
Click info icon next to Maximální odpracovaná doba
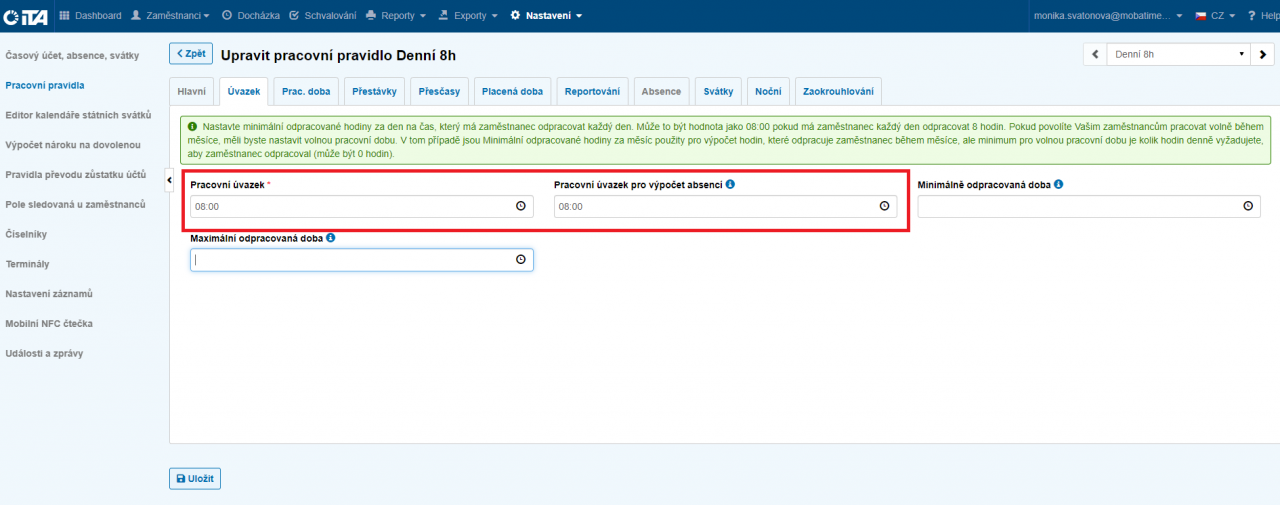[330, 238]
